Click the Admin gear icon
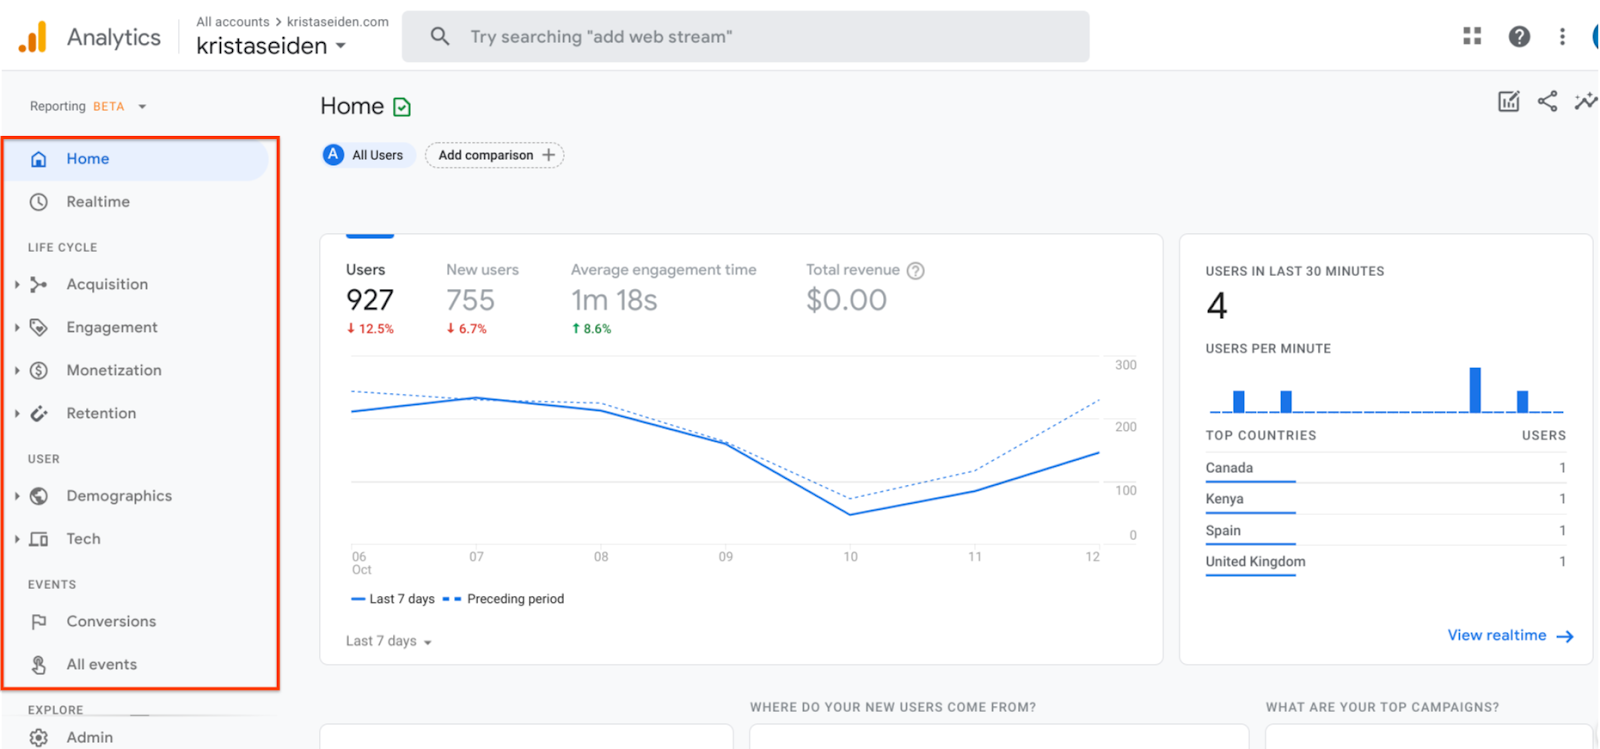Screen dimensions: 1600x749 tap(39, 737)
